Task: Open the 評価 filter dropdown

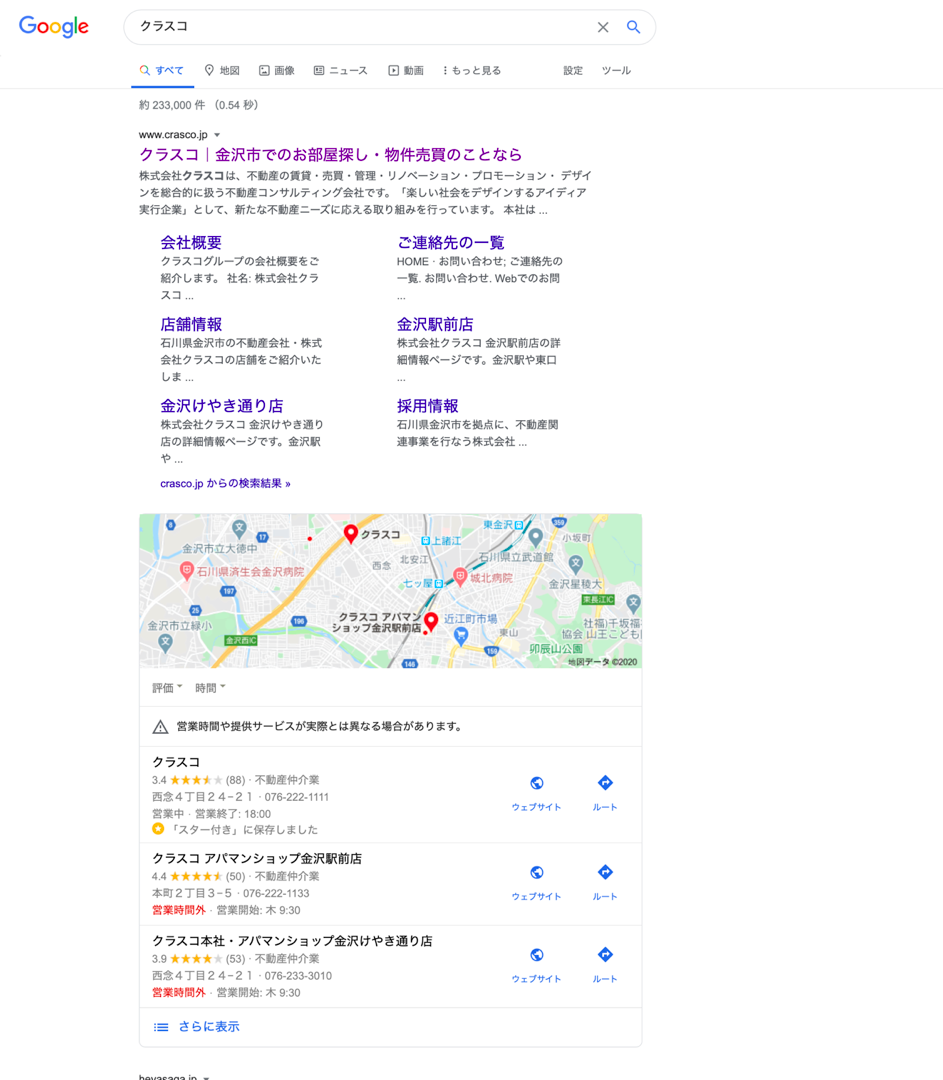Action: coord(167,687)
